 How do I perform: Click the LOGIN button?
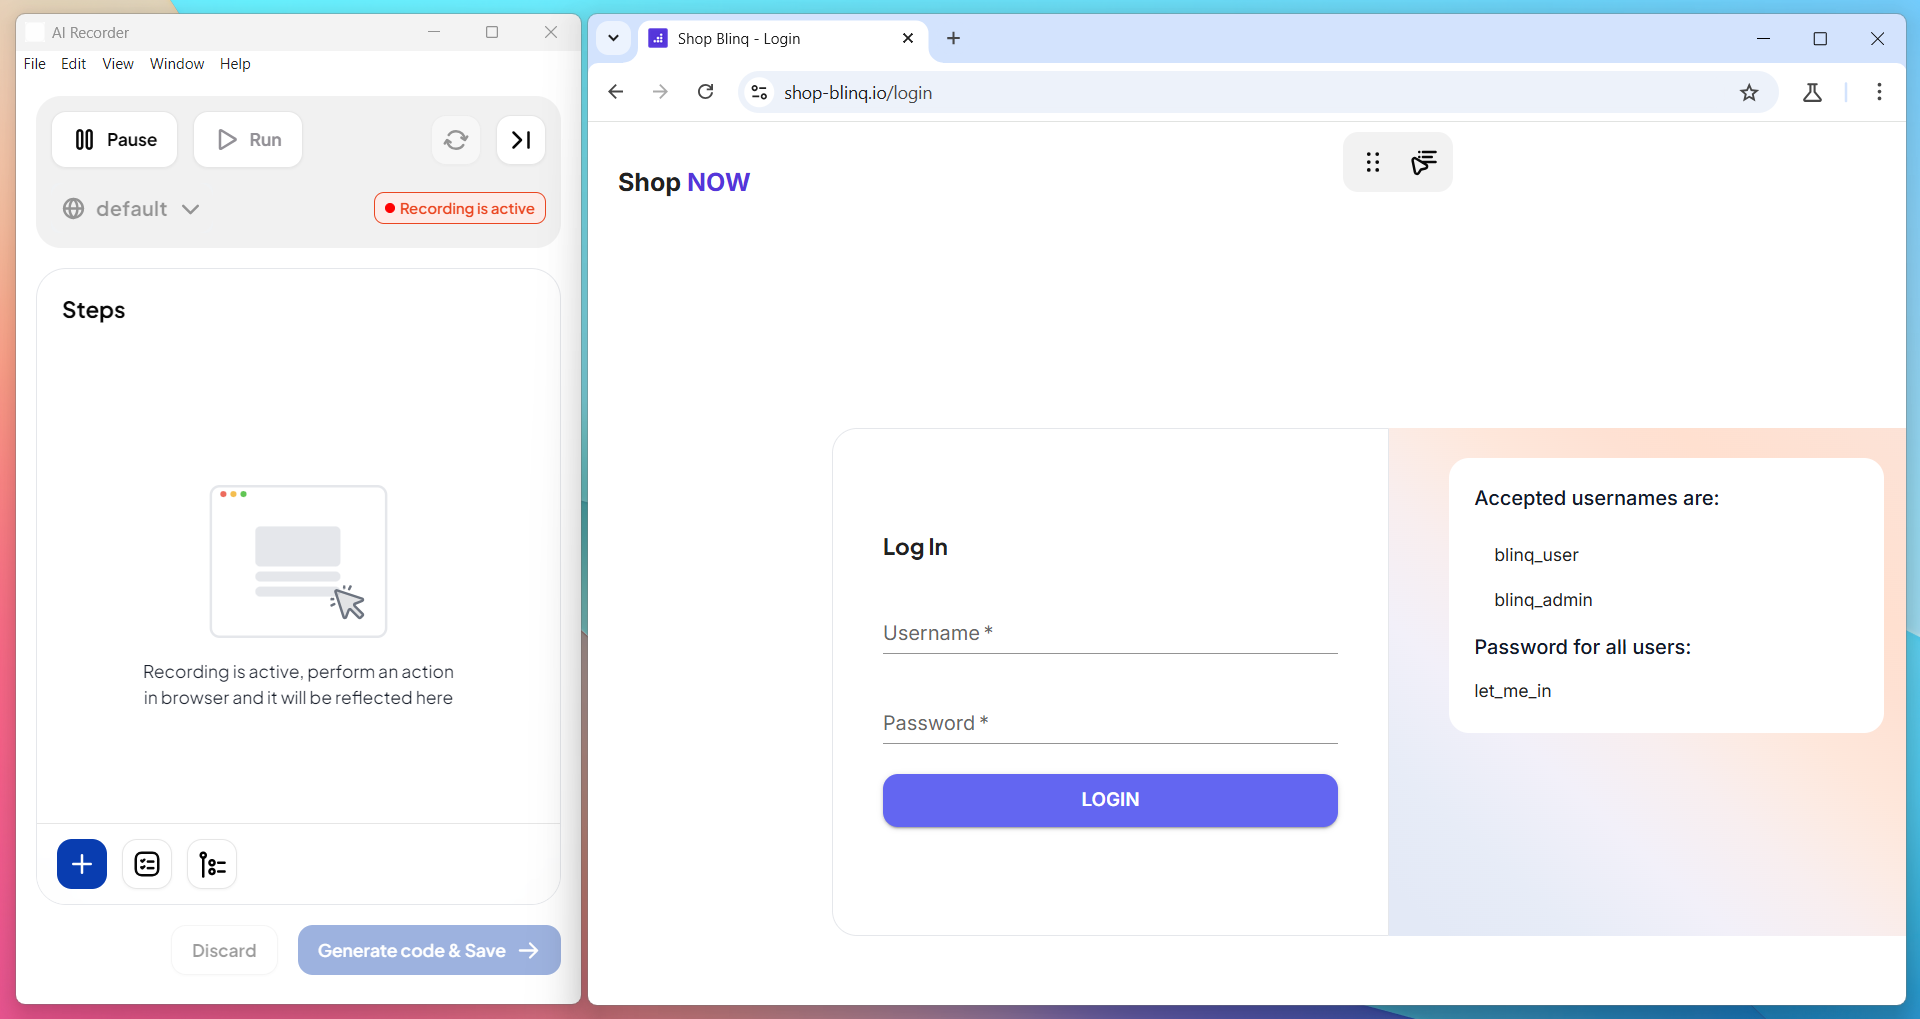tap(1110, 800)
